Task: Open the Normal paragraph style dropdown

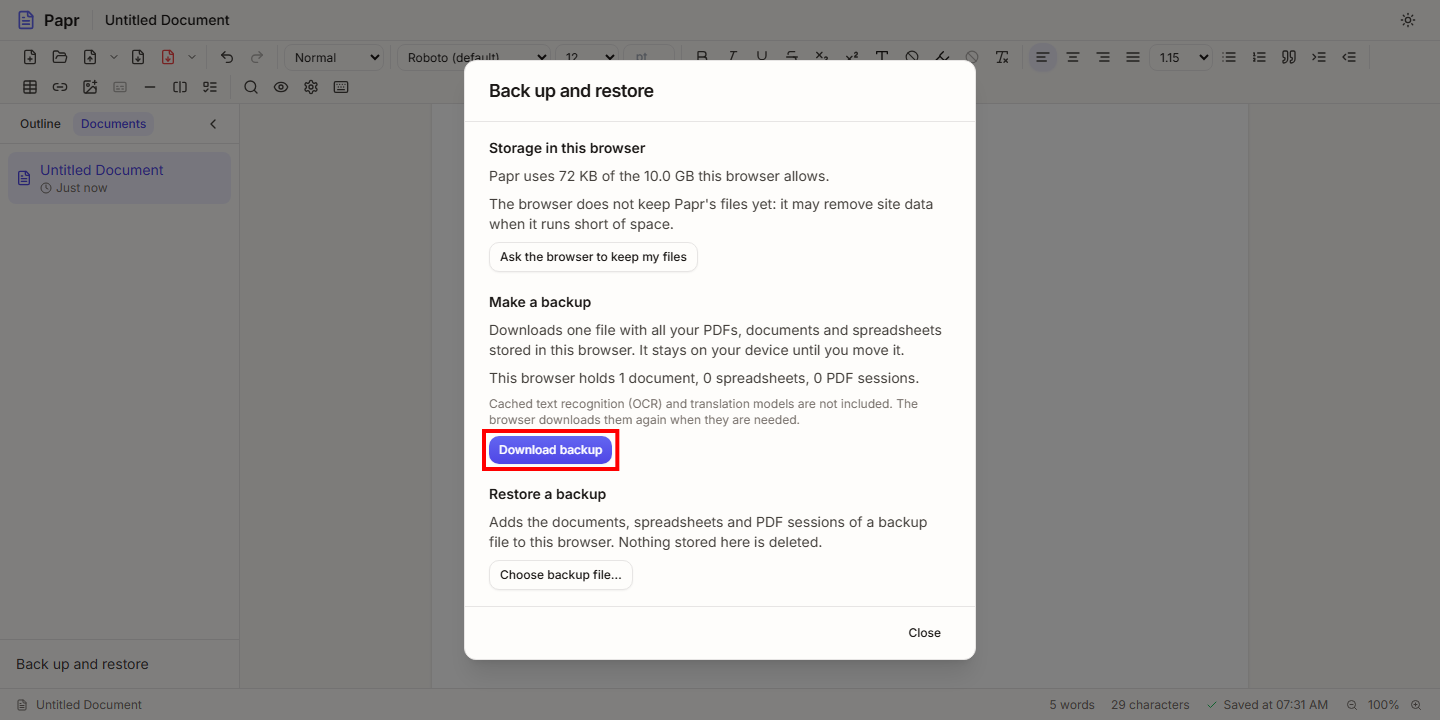Action: pos(335,57)
